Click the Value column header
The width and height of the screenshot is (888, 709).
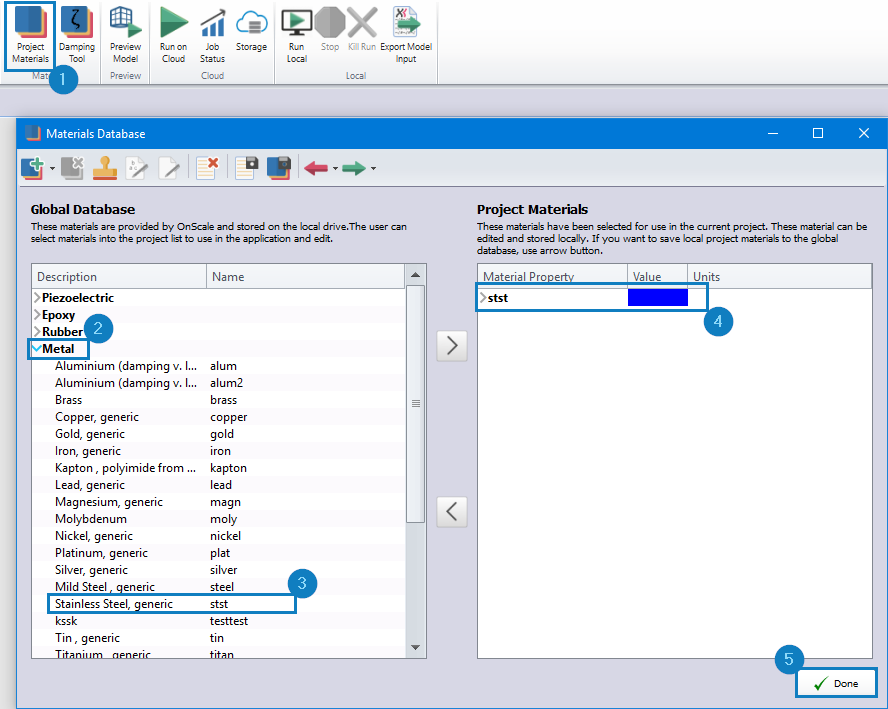pos(657,276)
